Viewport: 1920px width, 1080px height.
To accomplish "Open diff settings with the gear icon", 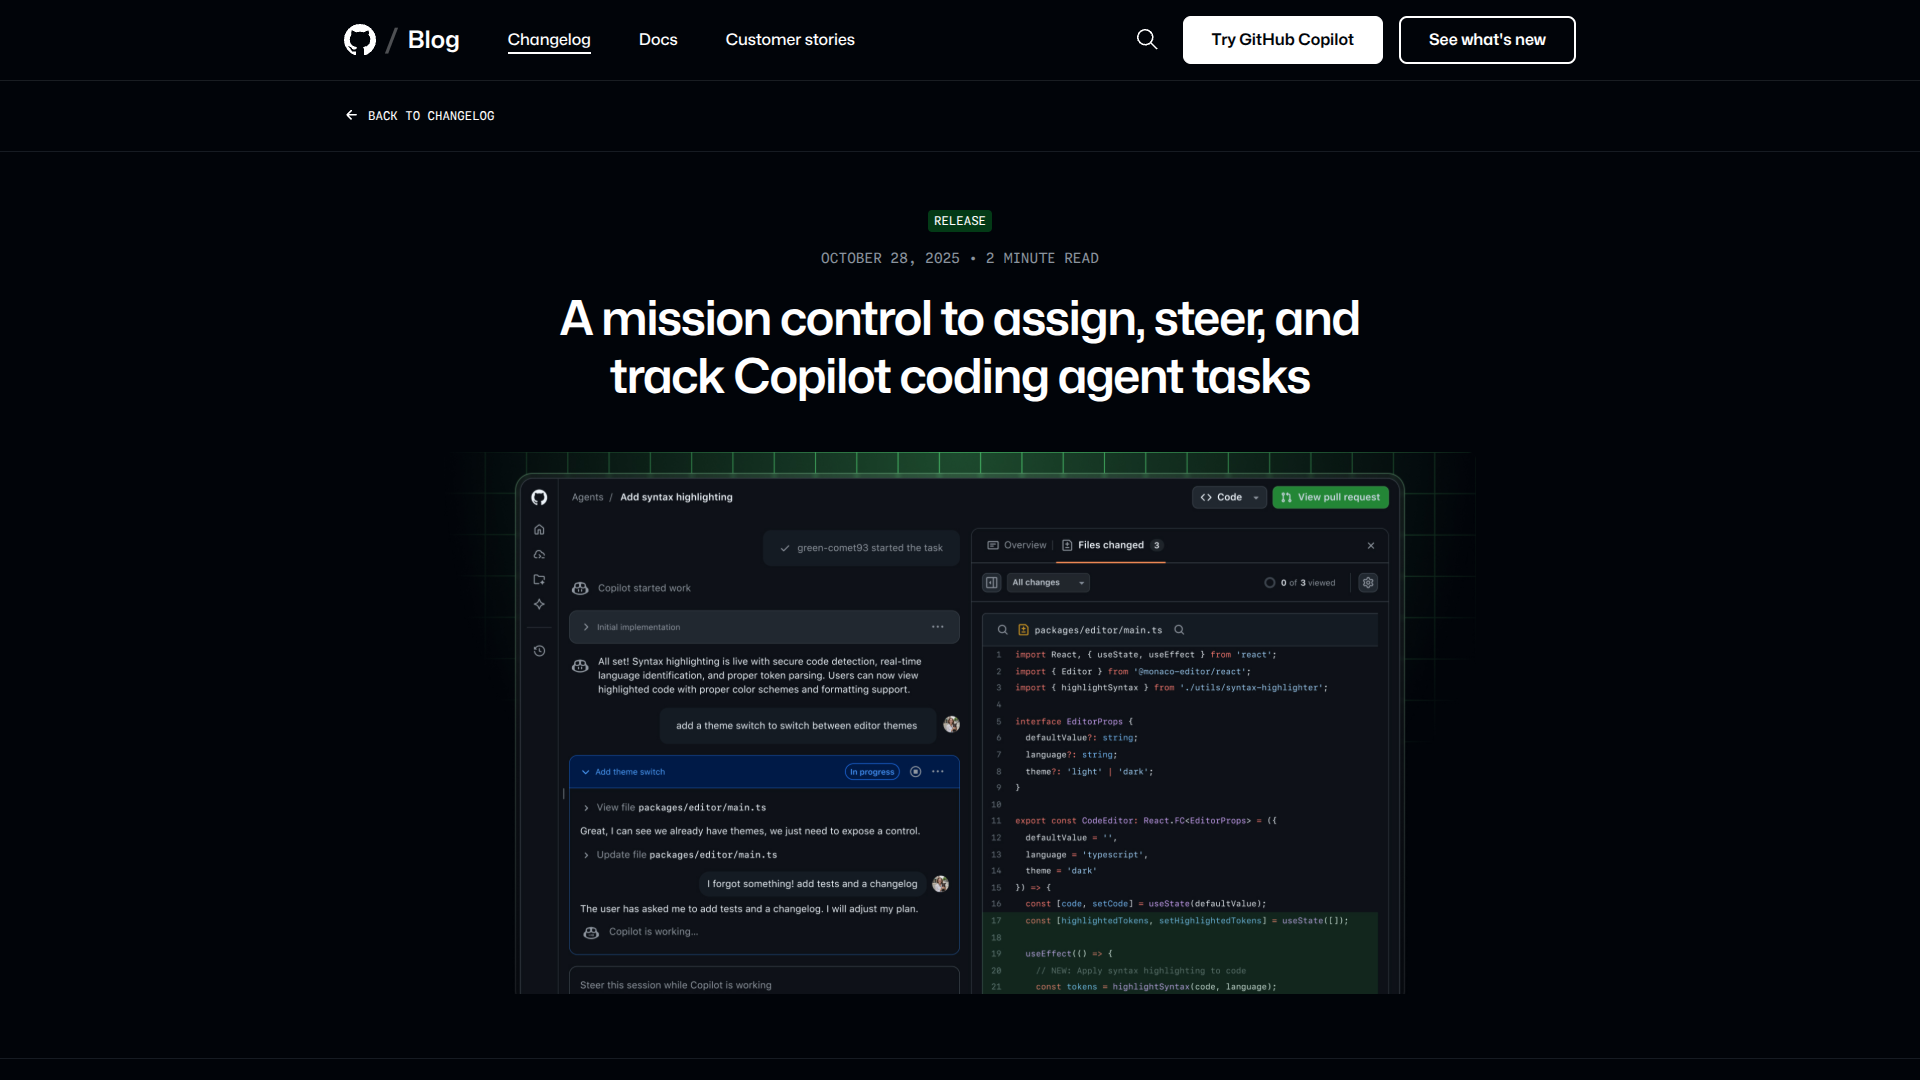I will [x=1368, y=583].
